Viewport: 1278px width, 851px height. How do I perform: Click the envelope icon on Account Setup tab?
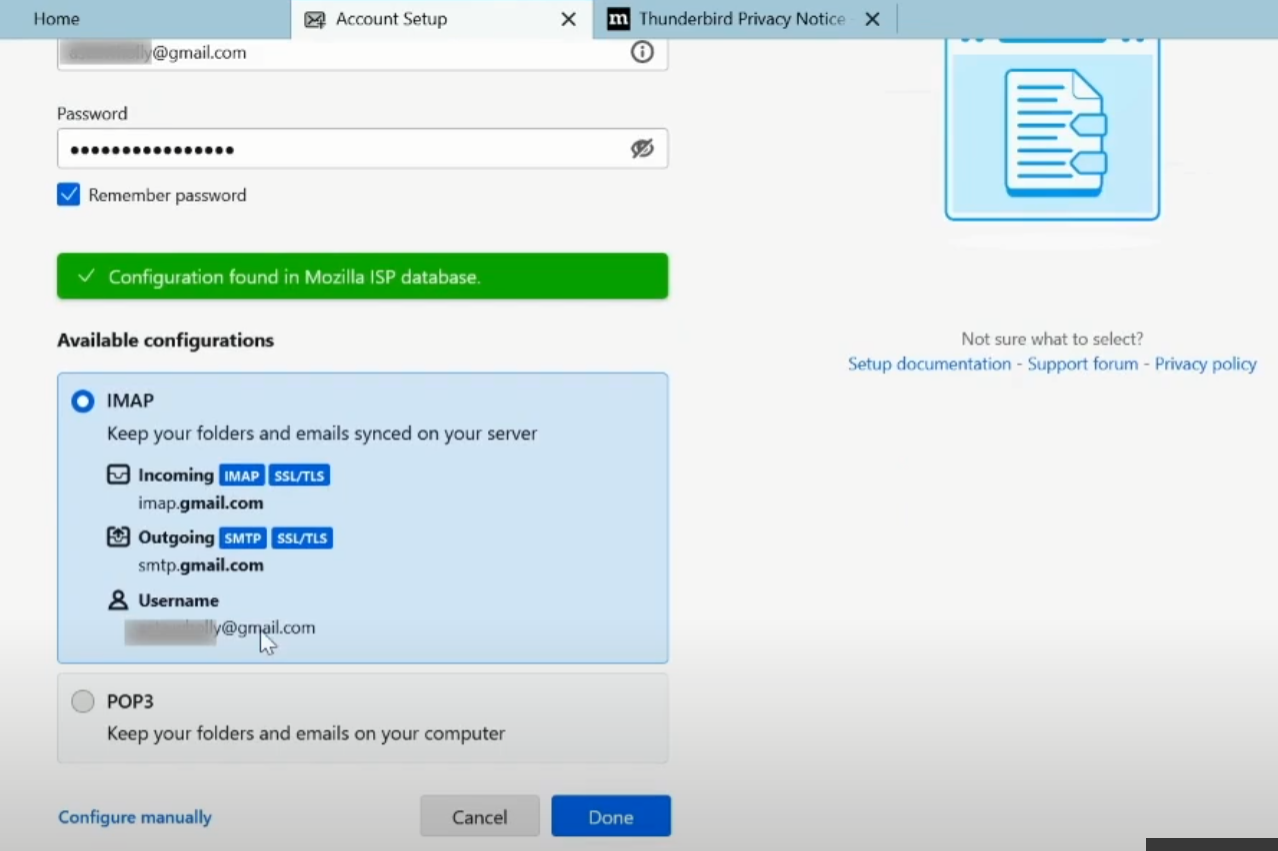pos(315,20)
